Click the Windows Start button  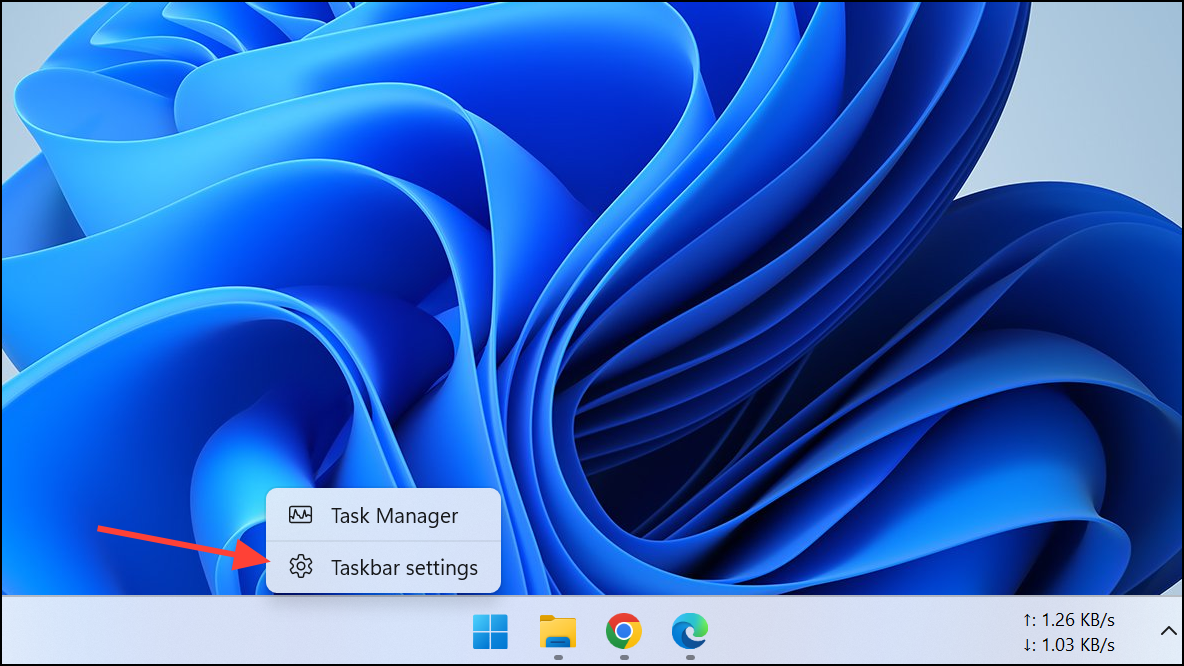click(x=490, y=631)
